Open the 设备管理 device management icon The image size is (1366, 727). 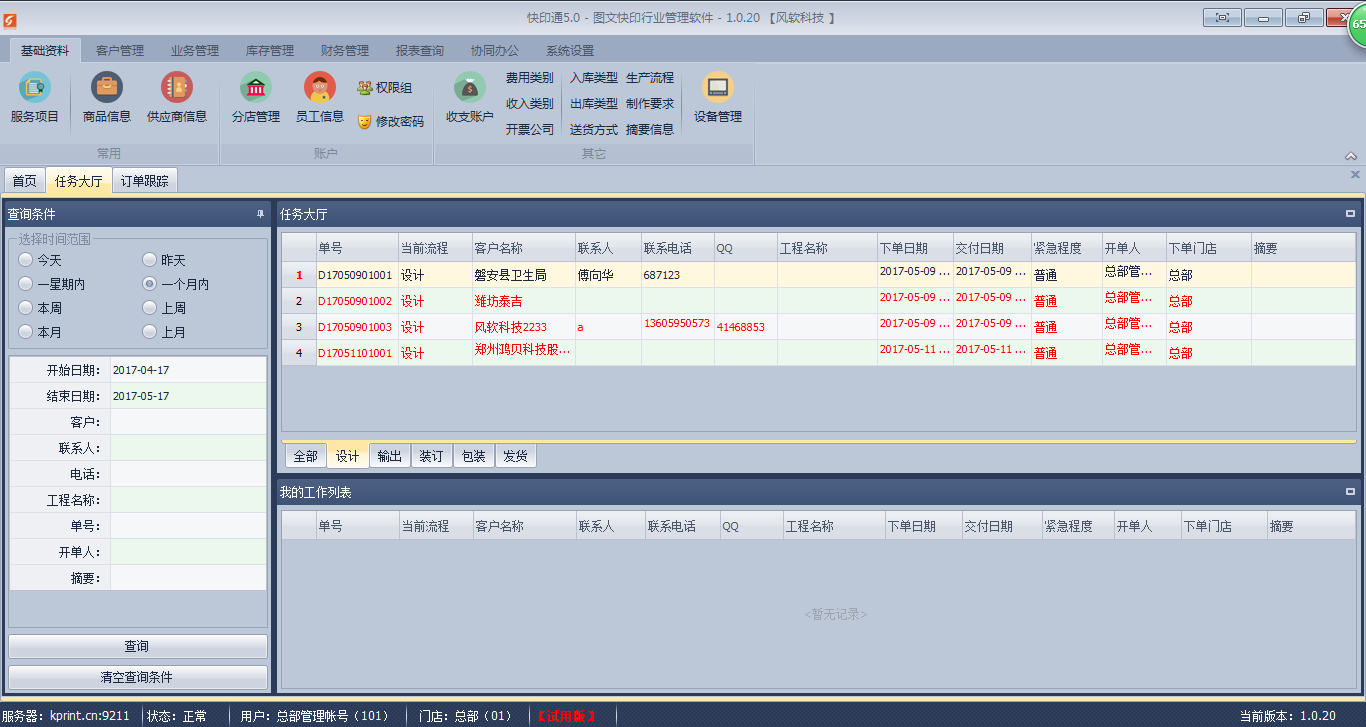coord(718,89)
